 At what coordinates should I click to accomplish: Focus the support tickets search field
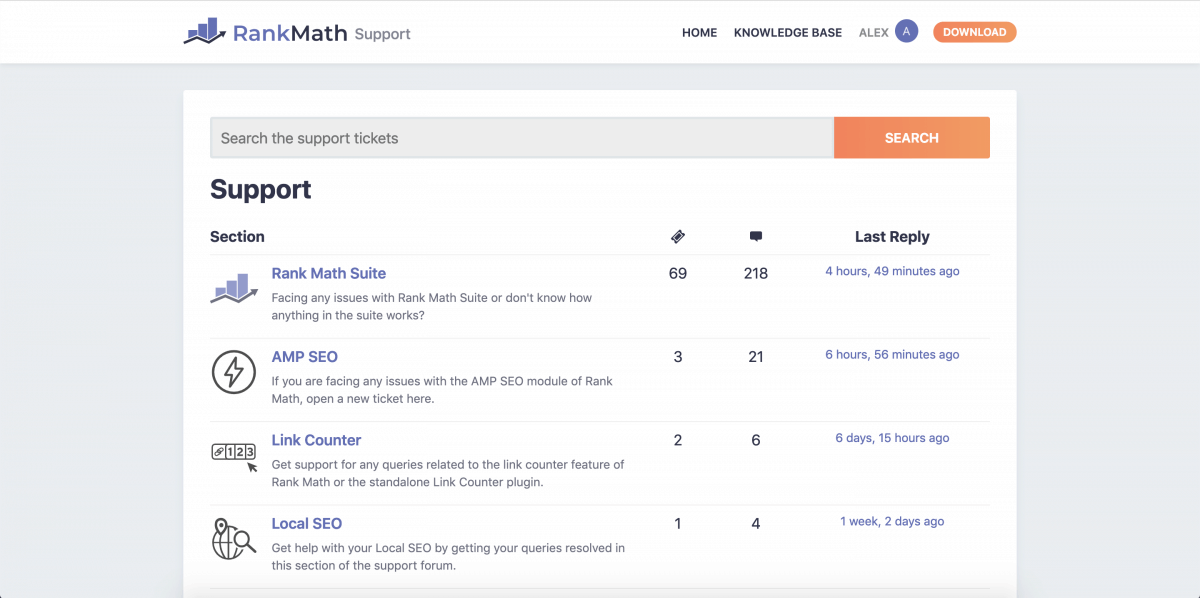click(x=521, y=138)
